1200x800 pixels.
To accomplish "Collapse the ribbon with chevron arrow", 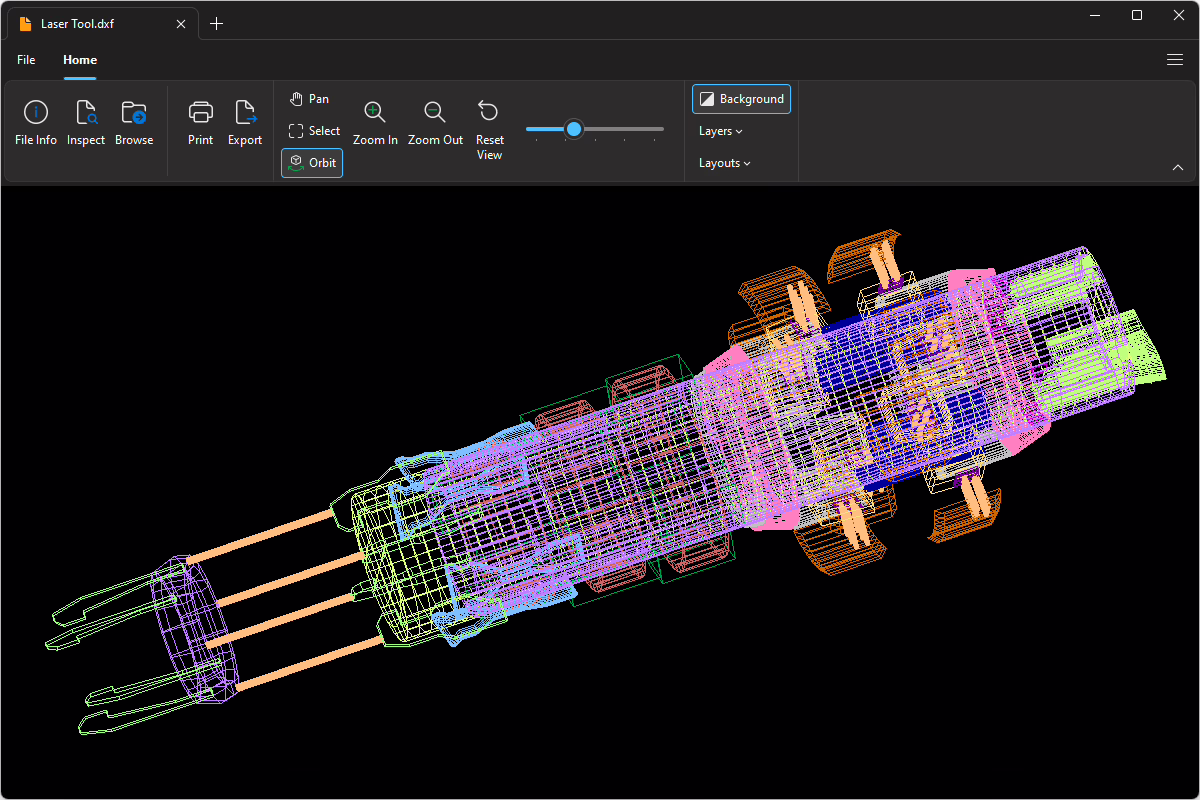I will click(x=1177, y=167).
